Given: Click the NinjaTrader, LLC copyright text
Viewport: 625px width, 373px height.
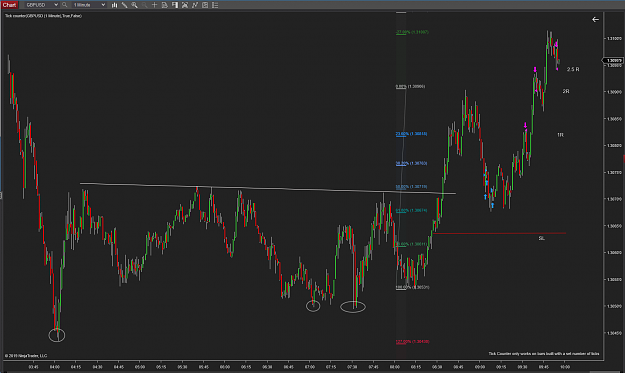Looking at the screenshot, I should pos(26,355).
